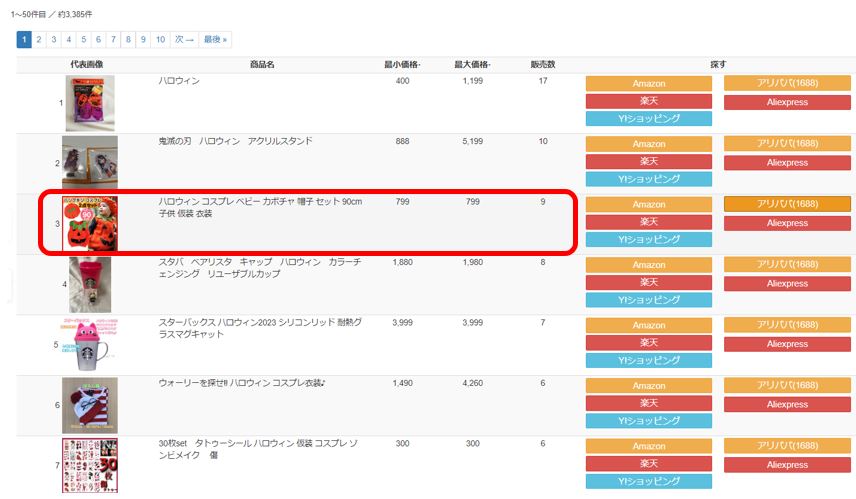The image size is (856, 499).
Task: Click Amazon button for ハロウィン row 1
Action: click(x=648, y=83)
